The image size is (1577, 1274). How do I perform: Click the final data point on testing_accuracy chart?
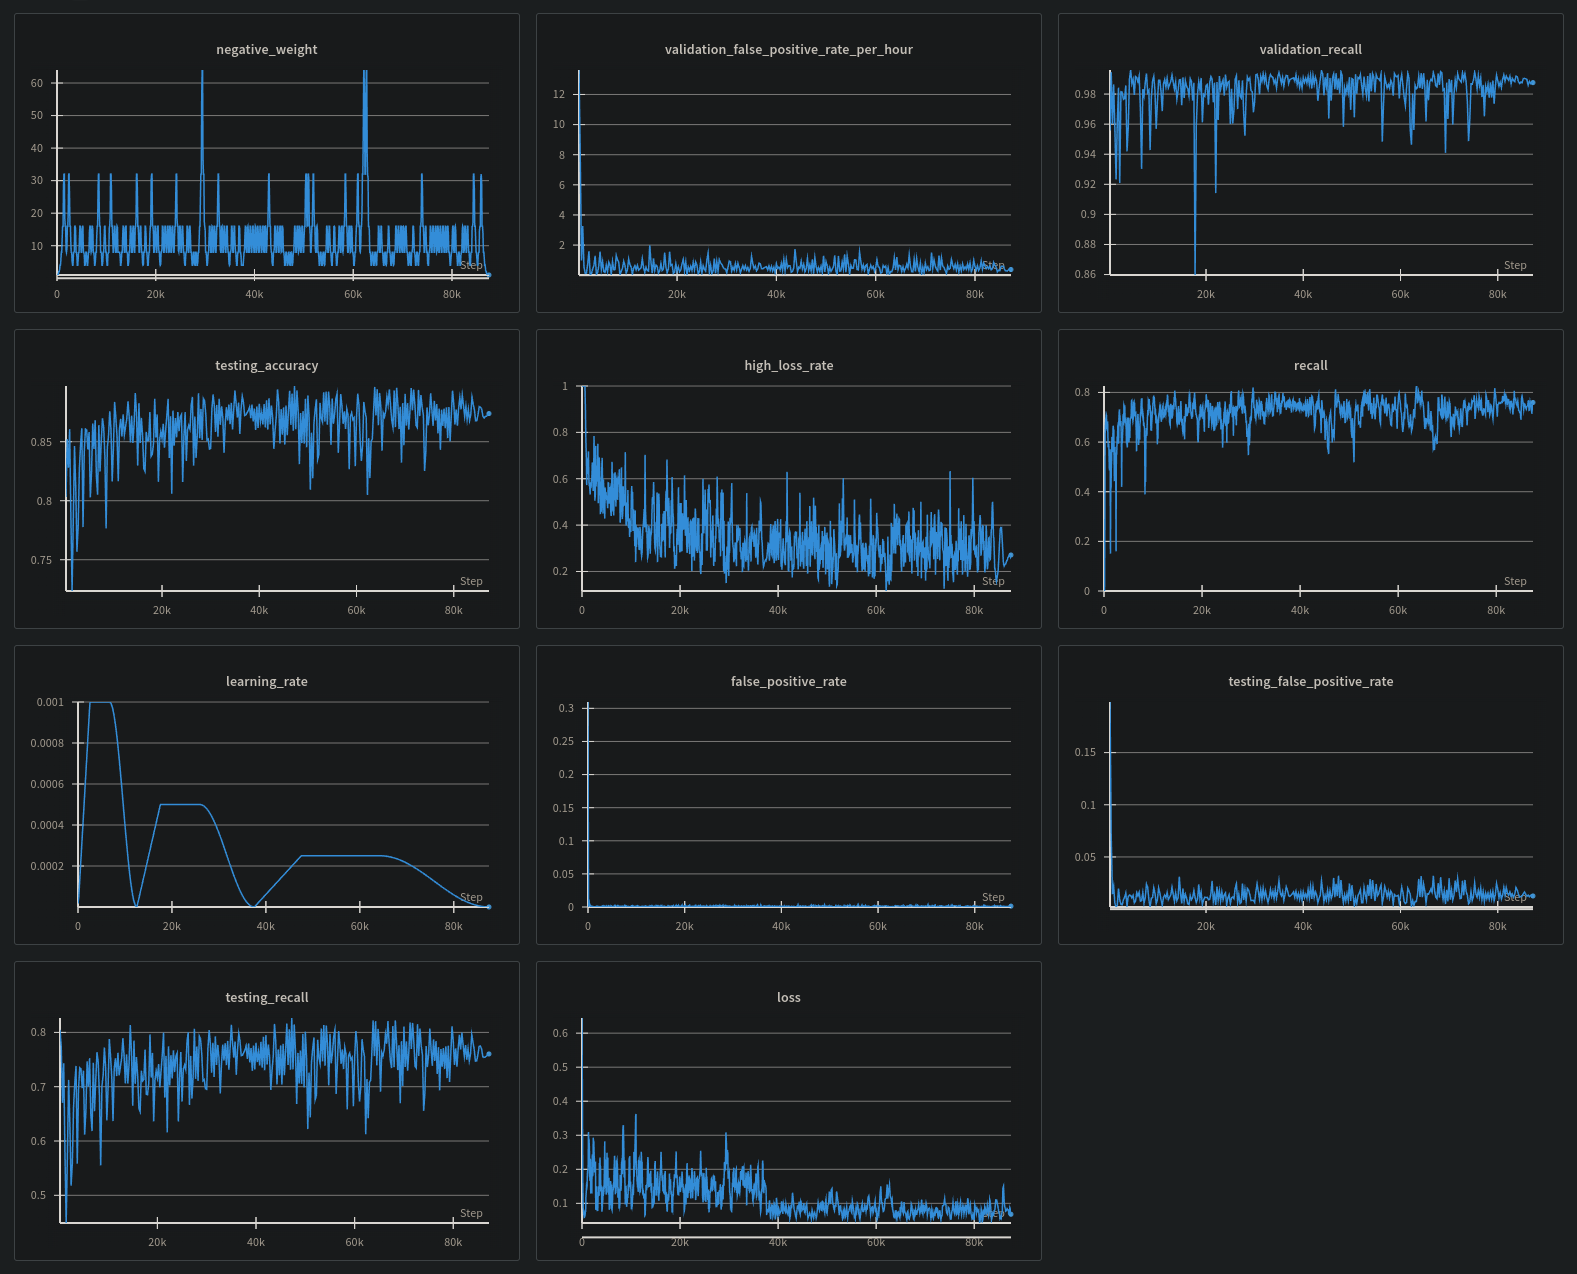[x=489, y=413]
